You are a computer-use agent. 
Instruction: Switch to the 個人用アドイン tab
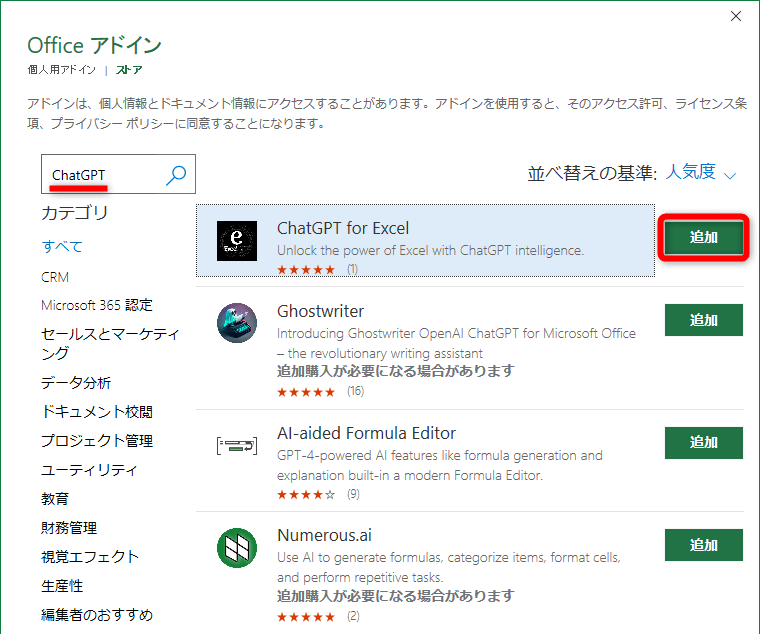tap(62, 70)
